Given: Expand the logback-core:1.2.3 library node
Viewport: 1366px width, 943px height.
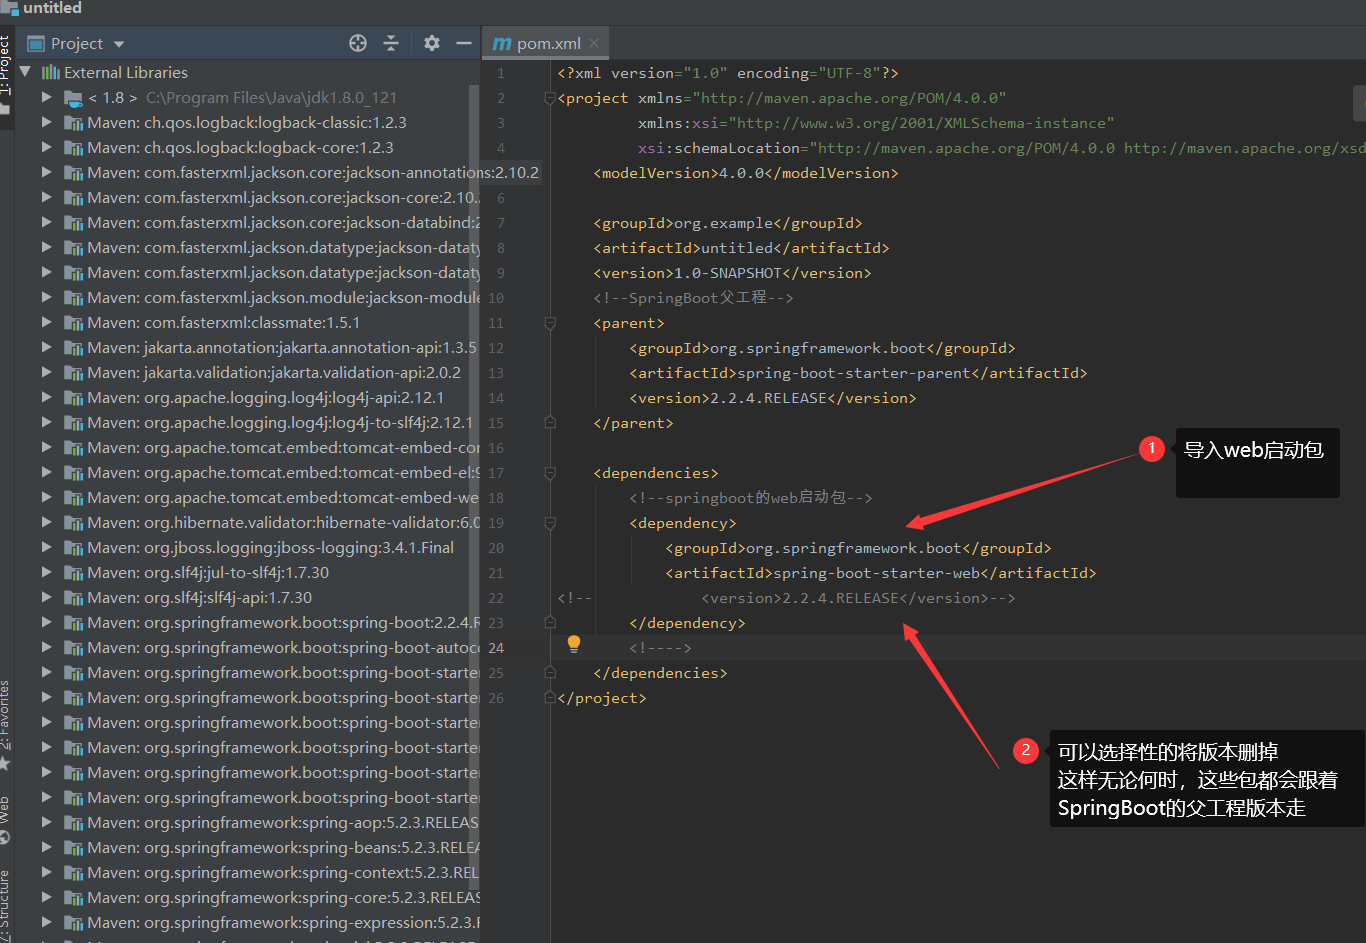Looking at the screenshot, I should 46,147.
